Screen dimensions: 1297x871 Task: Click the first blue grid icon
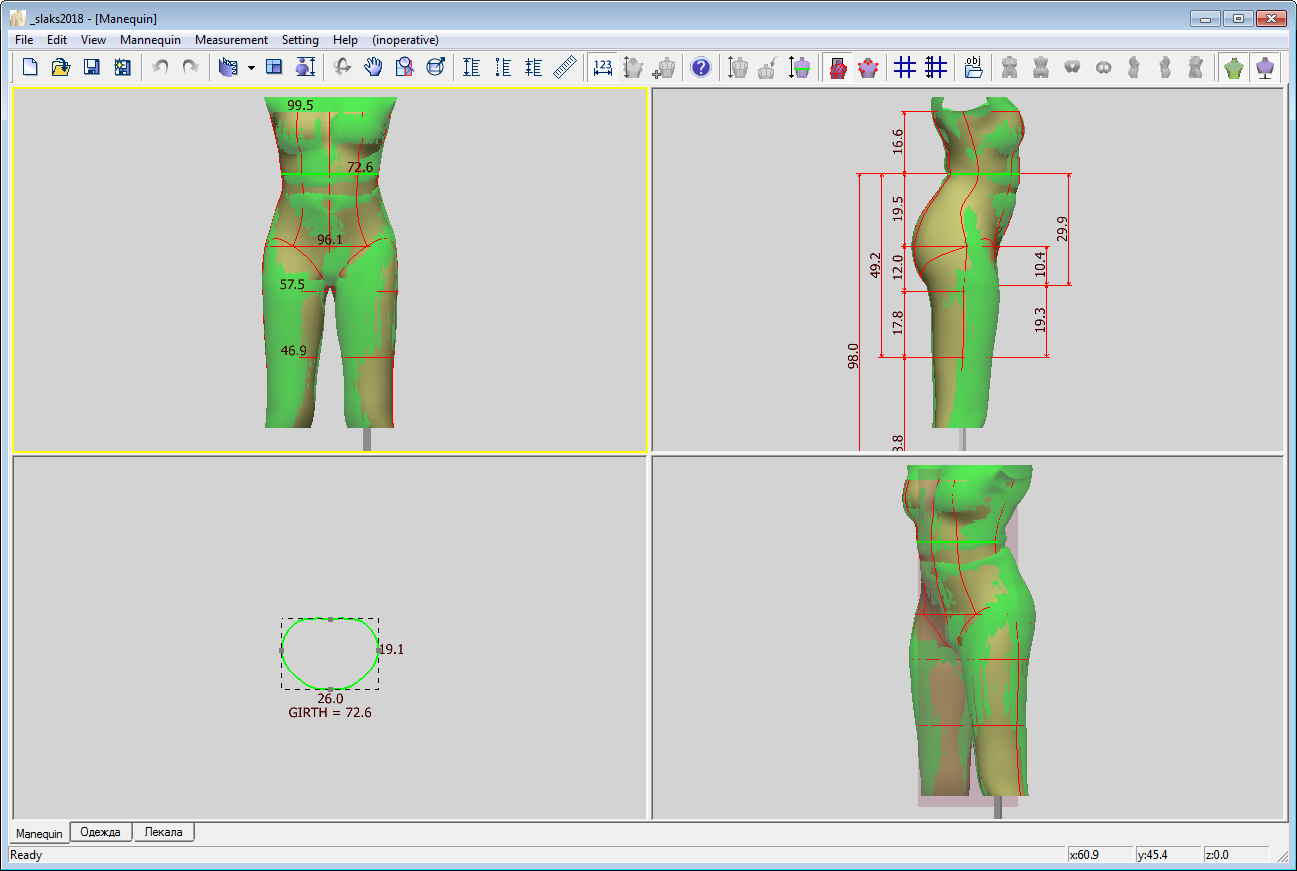(x=905, y=67)
